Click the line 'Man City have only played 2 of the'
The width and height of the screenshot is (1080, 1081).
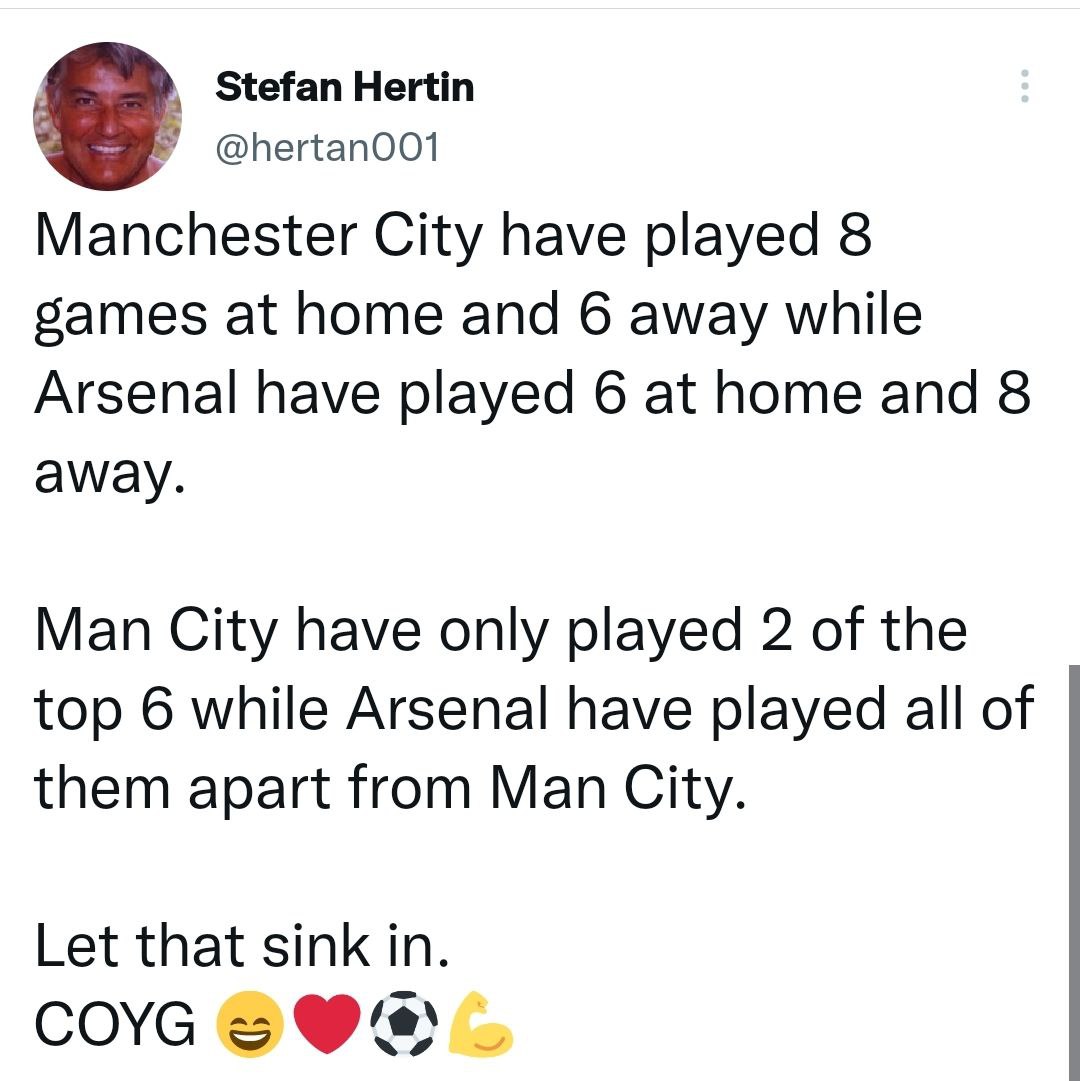pos(500,631)
